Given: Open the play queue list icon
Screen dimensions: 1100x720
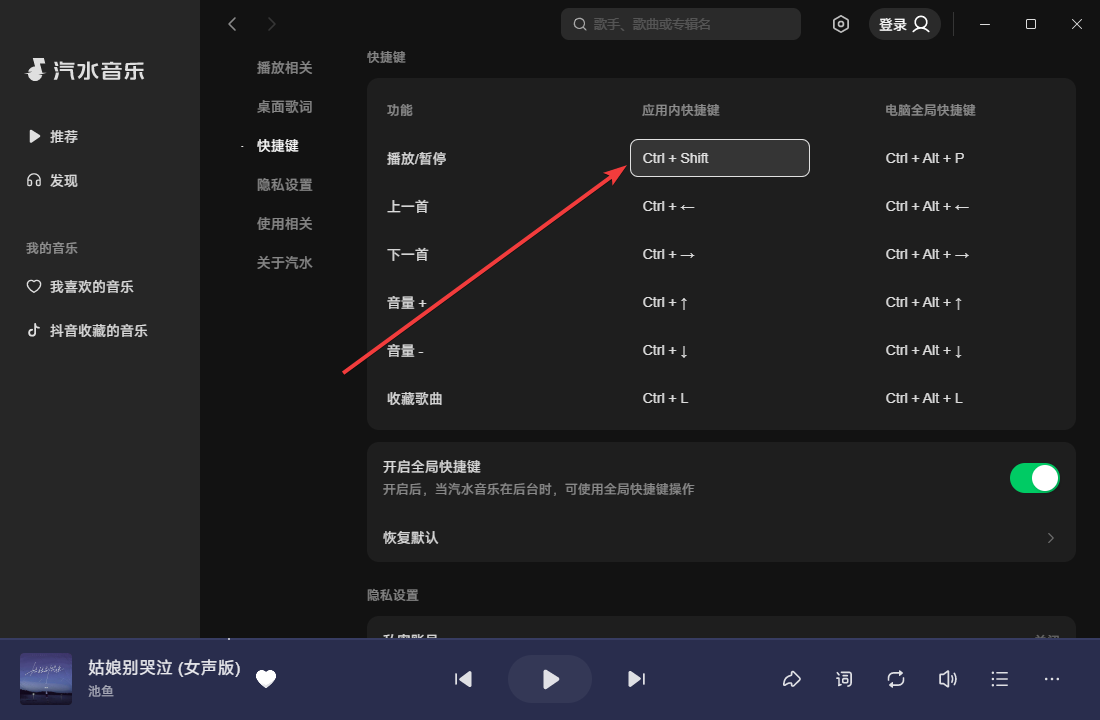Looking at the screenshot, I should tap(999, 679).
